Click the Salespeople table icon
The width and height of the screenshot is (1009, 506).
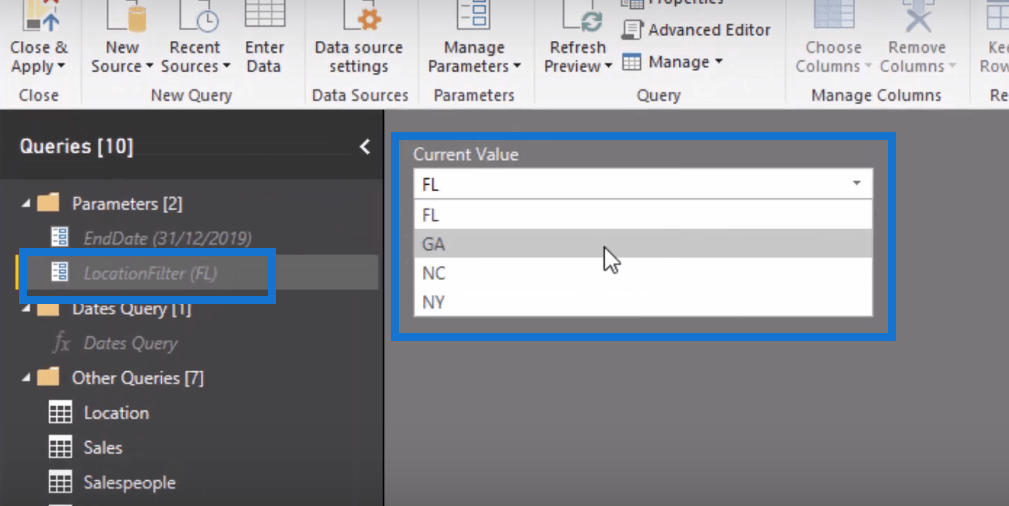tap(60, 482)
